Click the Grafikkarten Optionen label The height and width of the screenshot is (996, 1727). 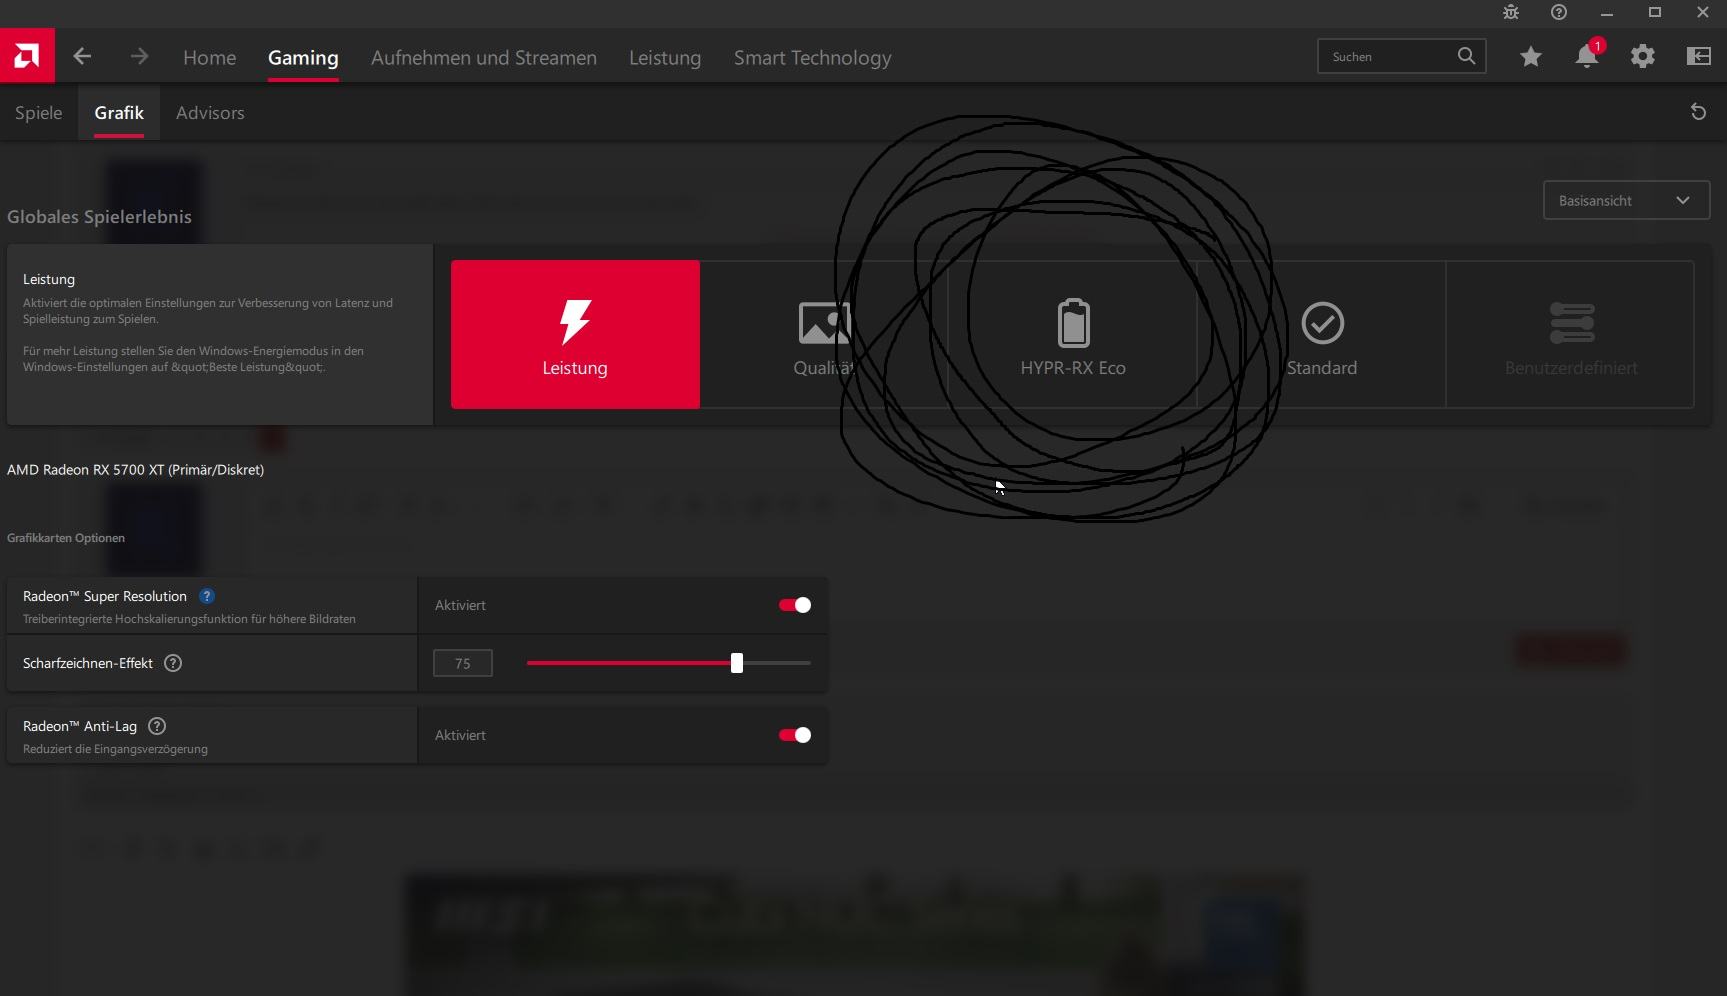[x=66, y=538]
